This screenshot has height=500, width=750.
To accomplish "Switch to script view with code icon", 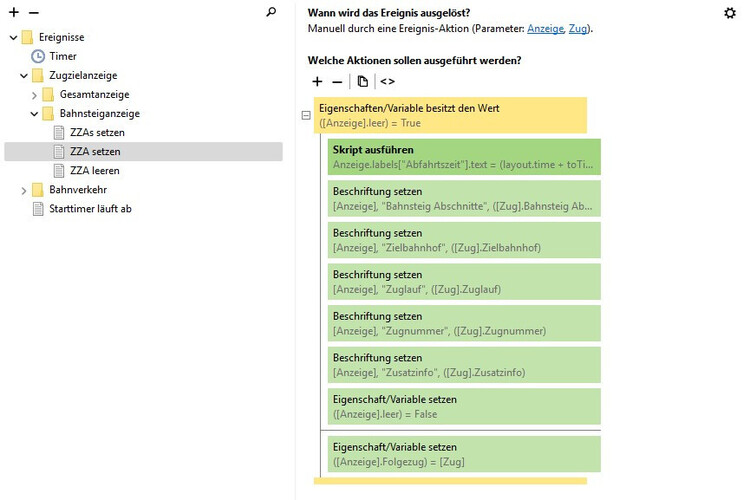I will pos(387,81).
